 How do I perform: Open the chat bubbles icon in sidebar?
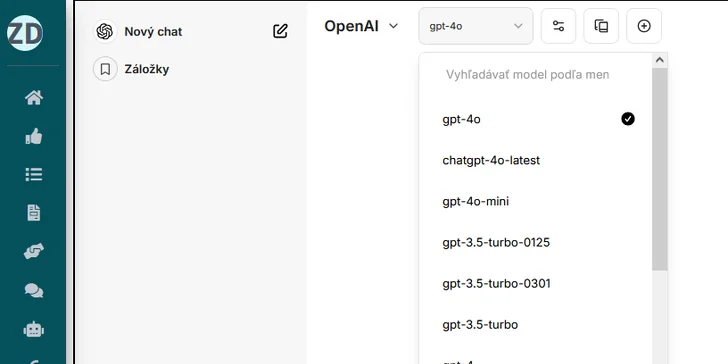point(34,291)
